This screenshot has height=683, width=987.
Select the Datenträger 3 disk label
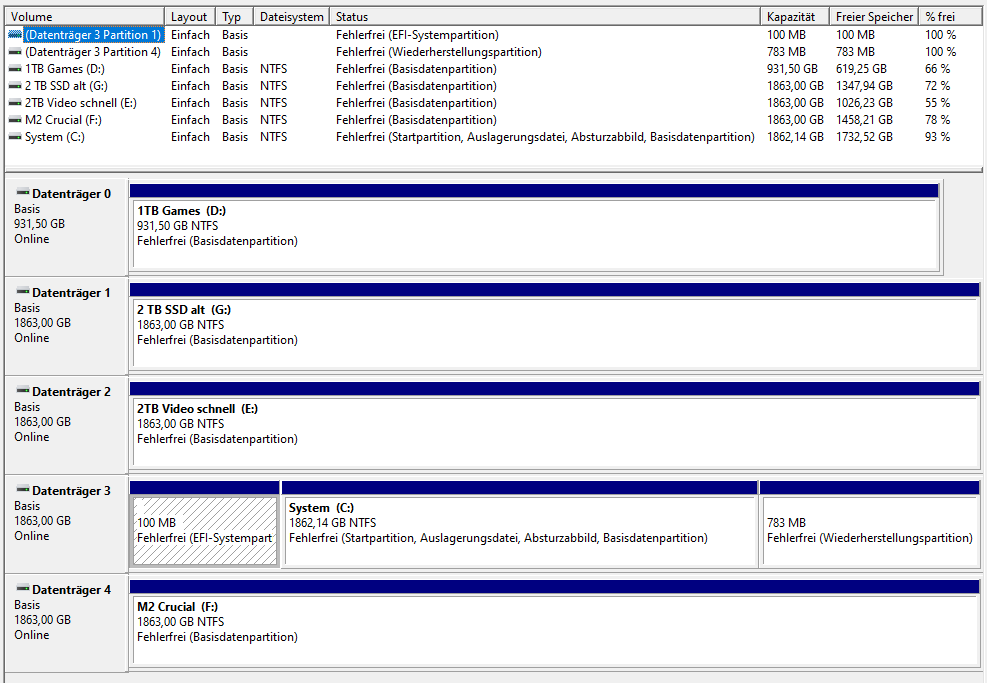click(71, 490)
